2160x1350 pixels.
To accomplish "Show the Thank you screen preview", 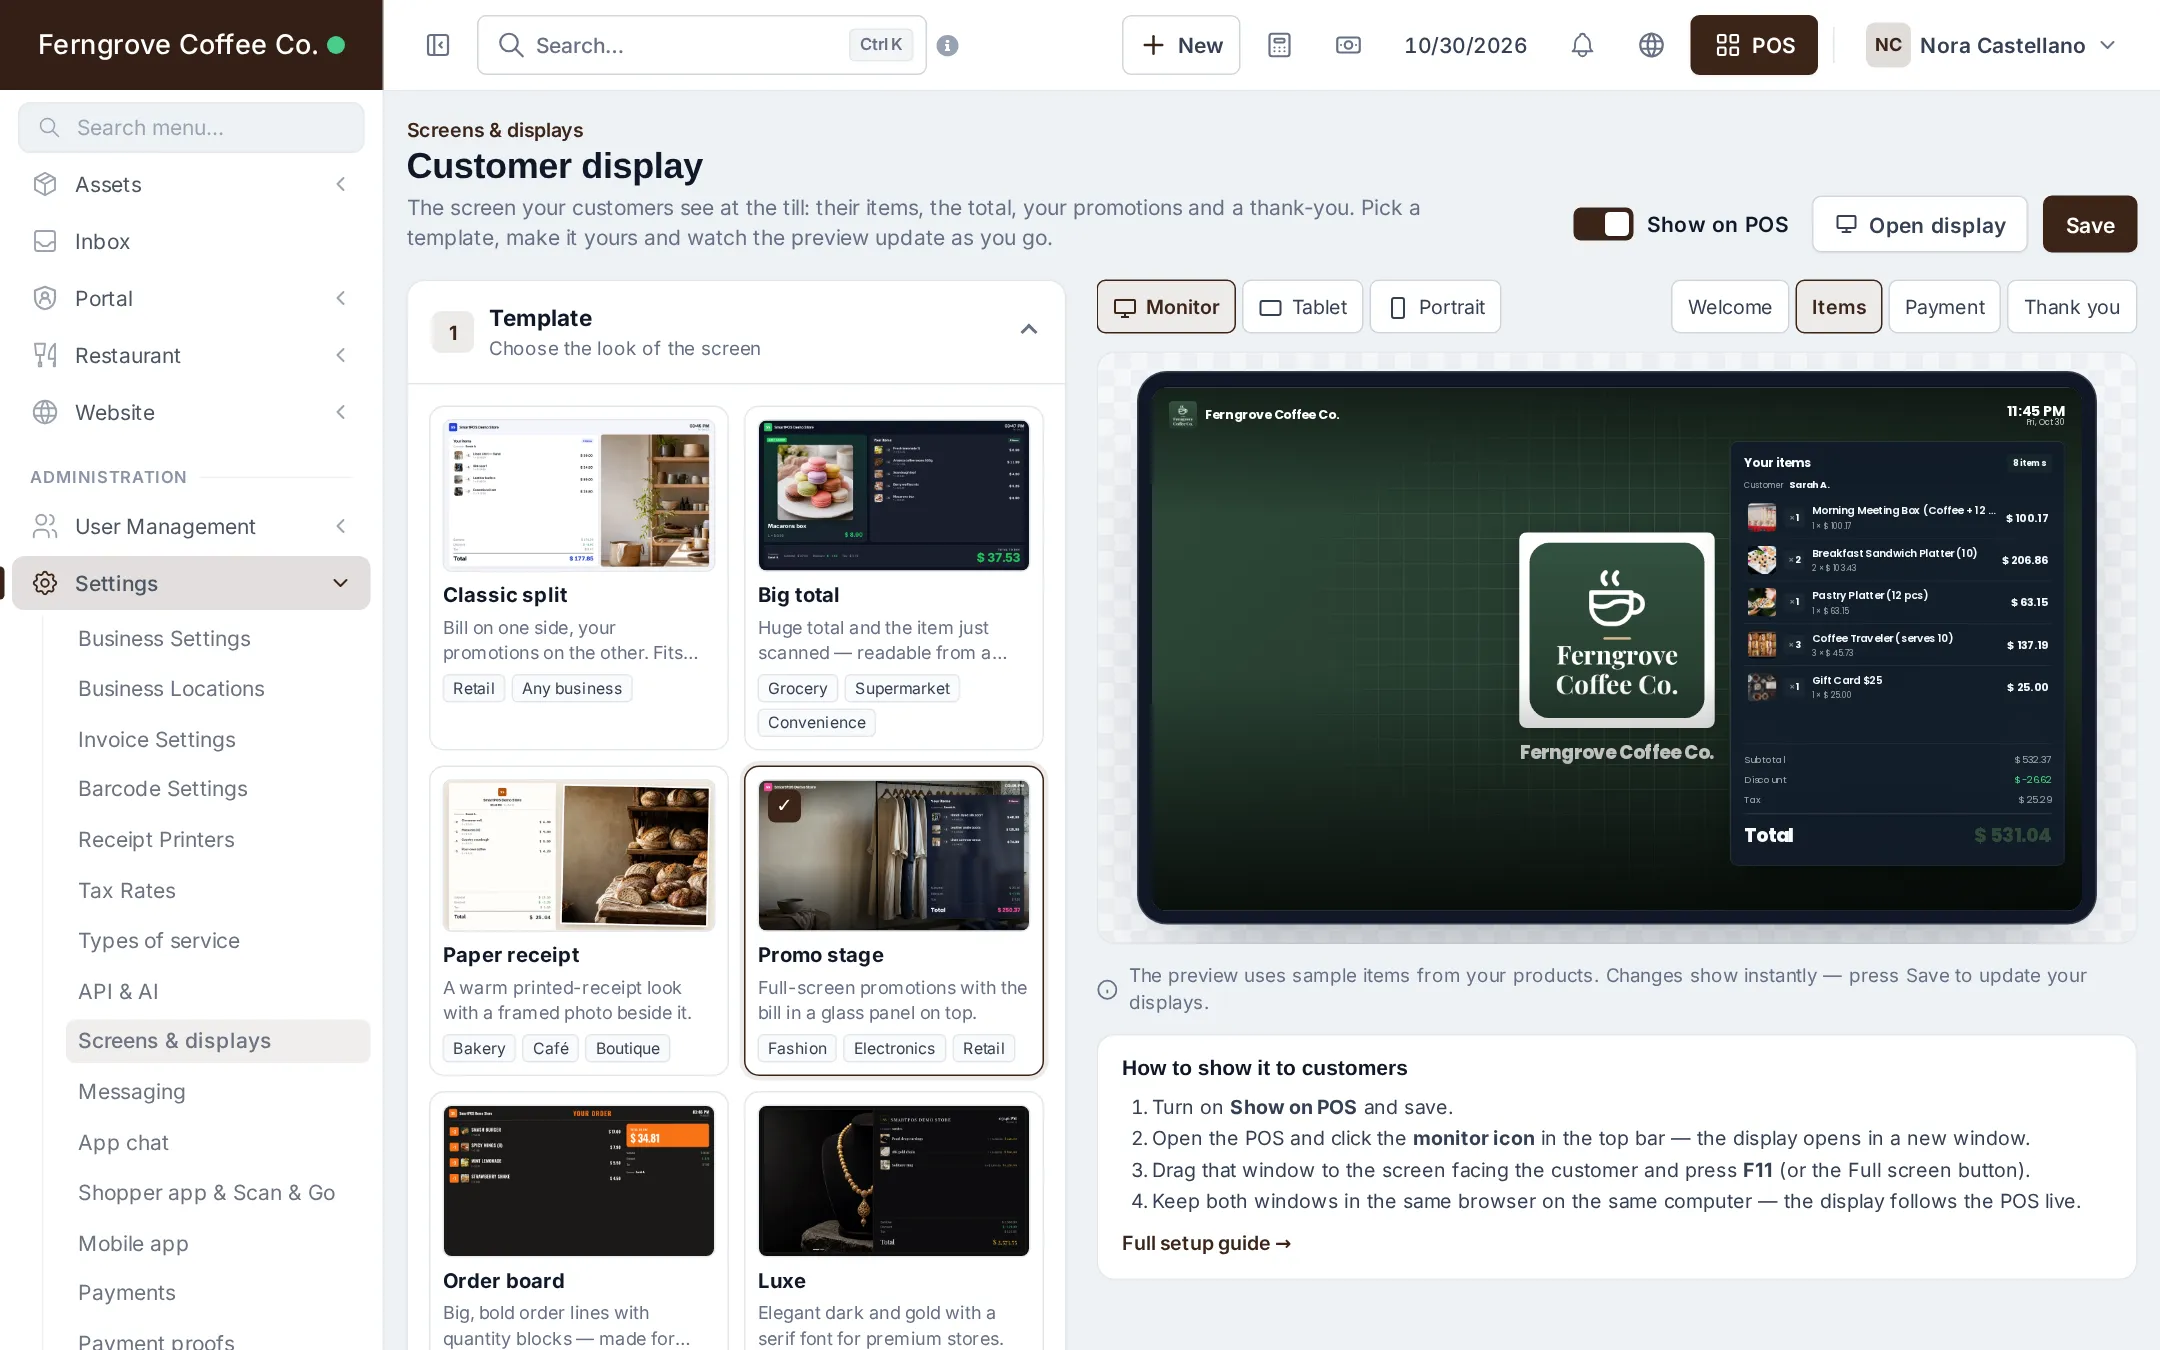I will (x=2071, y=307).
